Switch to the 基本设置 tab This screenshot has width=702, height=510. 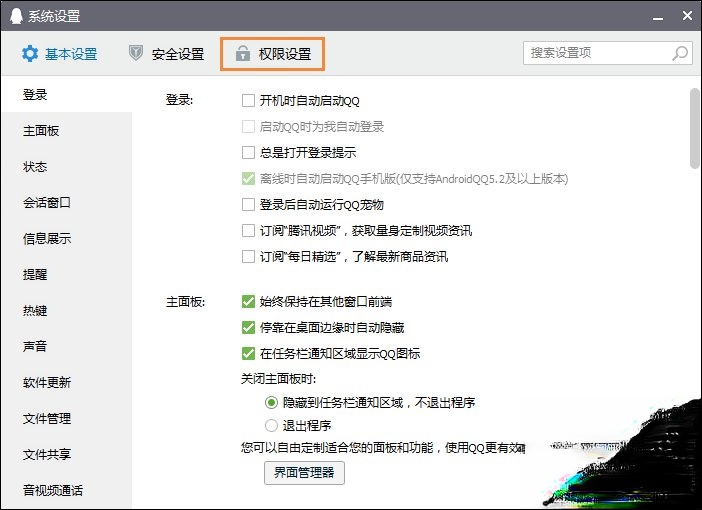pos(60,54)
